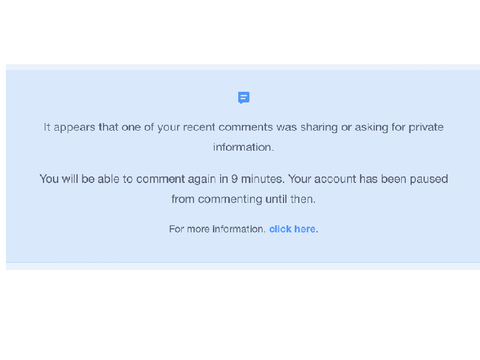480x360 pixels.
Task: Click the "Your account has been paused" phrase
Action: click(368, 179)
